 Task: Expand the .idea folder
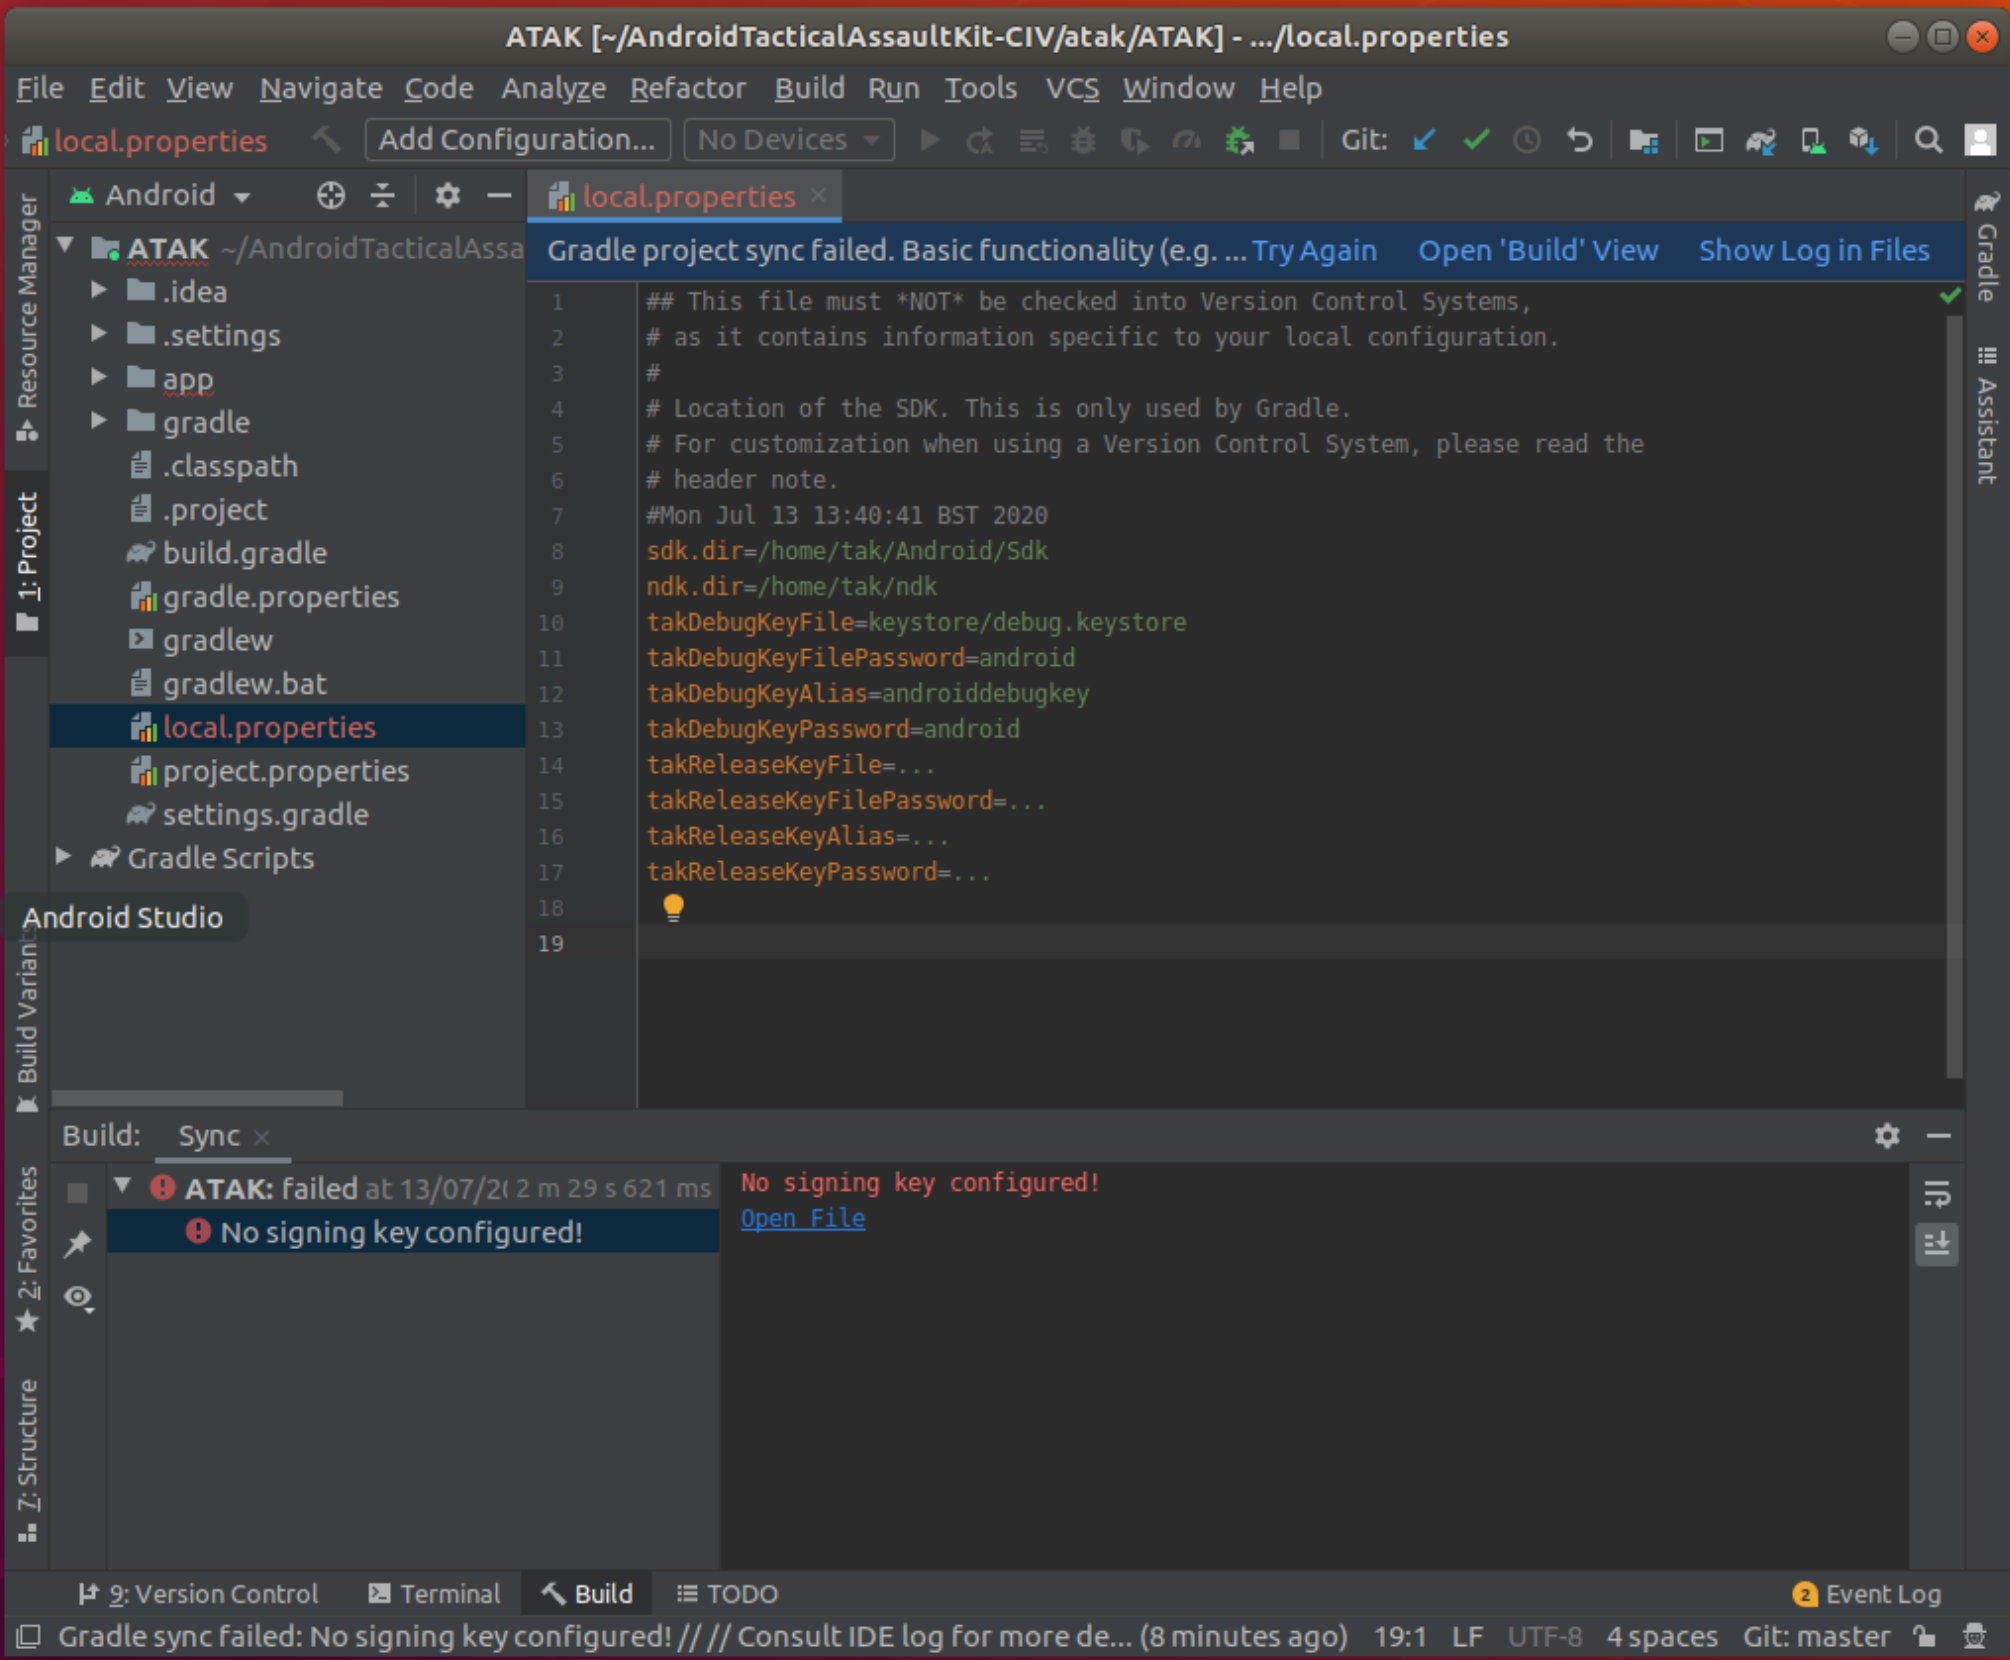coord(98,290)
